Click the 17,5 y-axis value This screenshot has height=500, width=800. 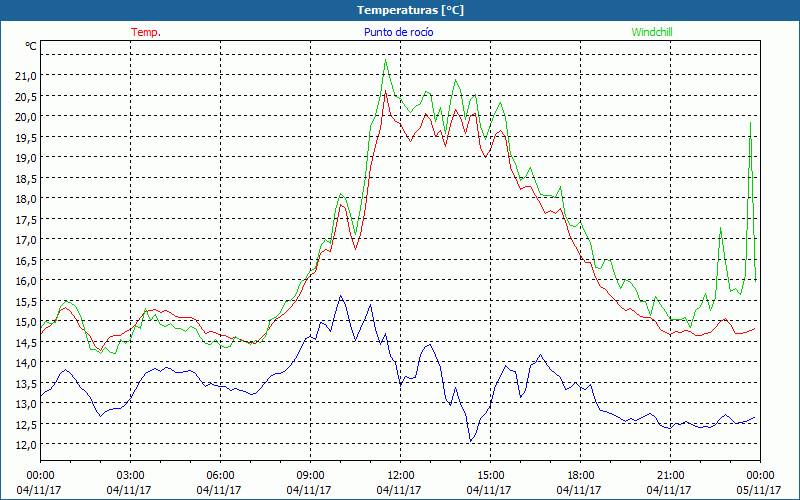[27, 219]
